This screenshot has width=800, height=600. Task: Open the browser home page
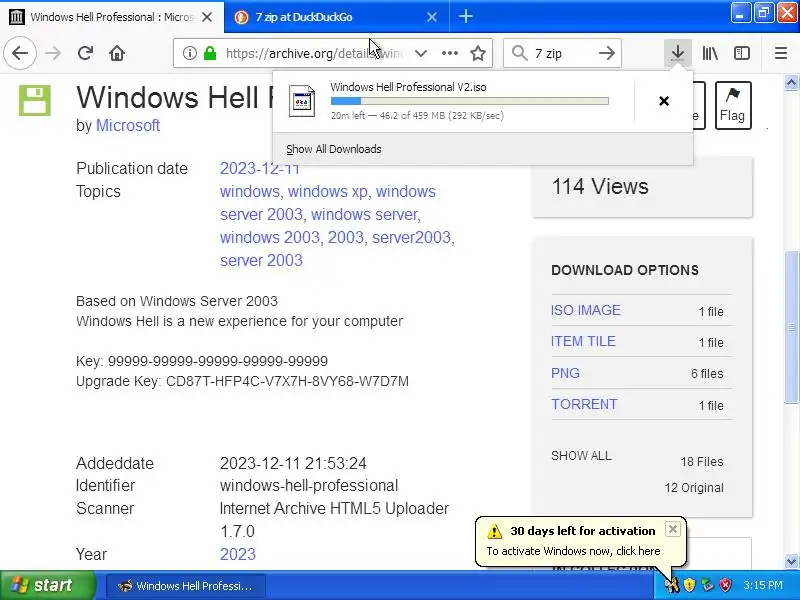117,53
